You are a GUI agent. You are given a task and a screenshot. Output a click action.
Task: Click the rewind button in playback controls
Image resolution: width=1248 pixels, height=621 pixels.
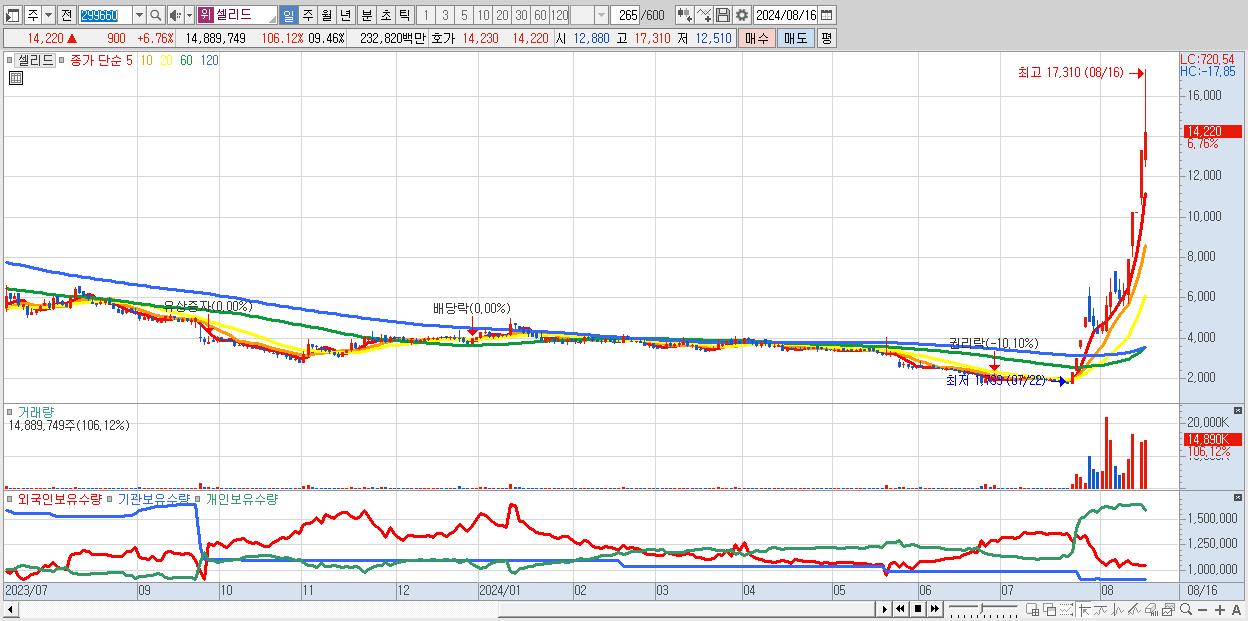(x=901, y=608)
